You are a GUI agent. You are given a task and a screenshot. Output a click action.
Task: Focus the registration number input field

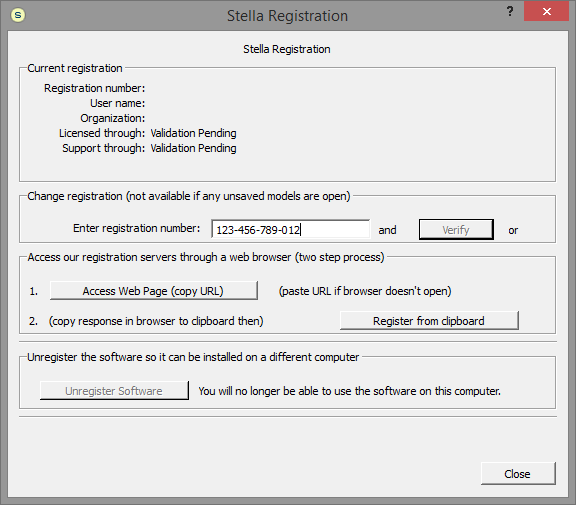pyautogui.click(x=291, y=230)
